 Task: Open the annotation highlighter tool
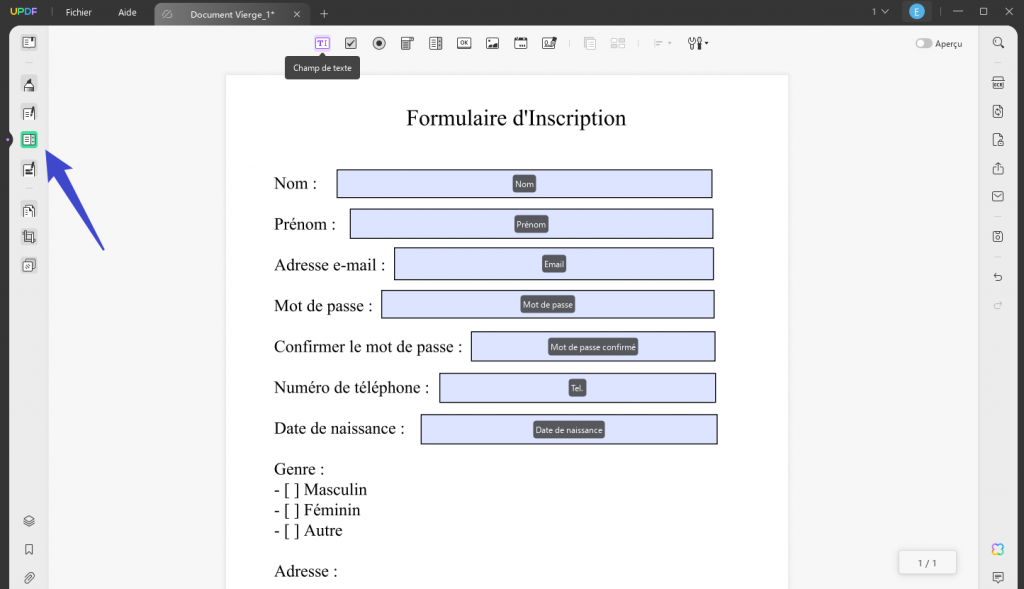[x=28, y=85]
